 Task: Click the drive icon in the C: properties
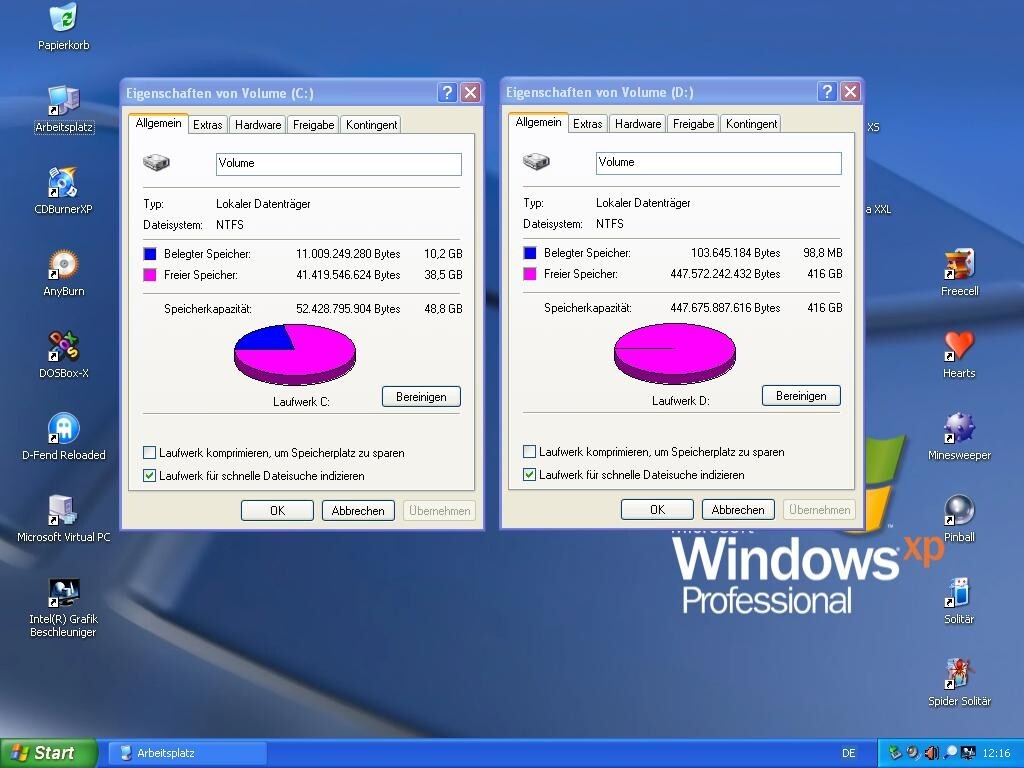pos(157,162)
